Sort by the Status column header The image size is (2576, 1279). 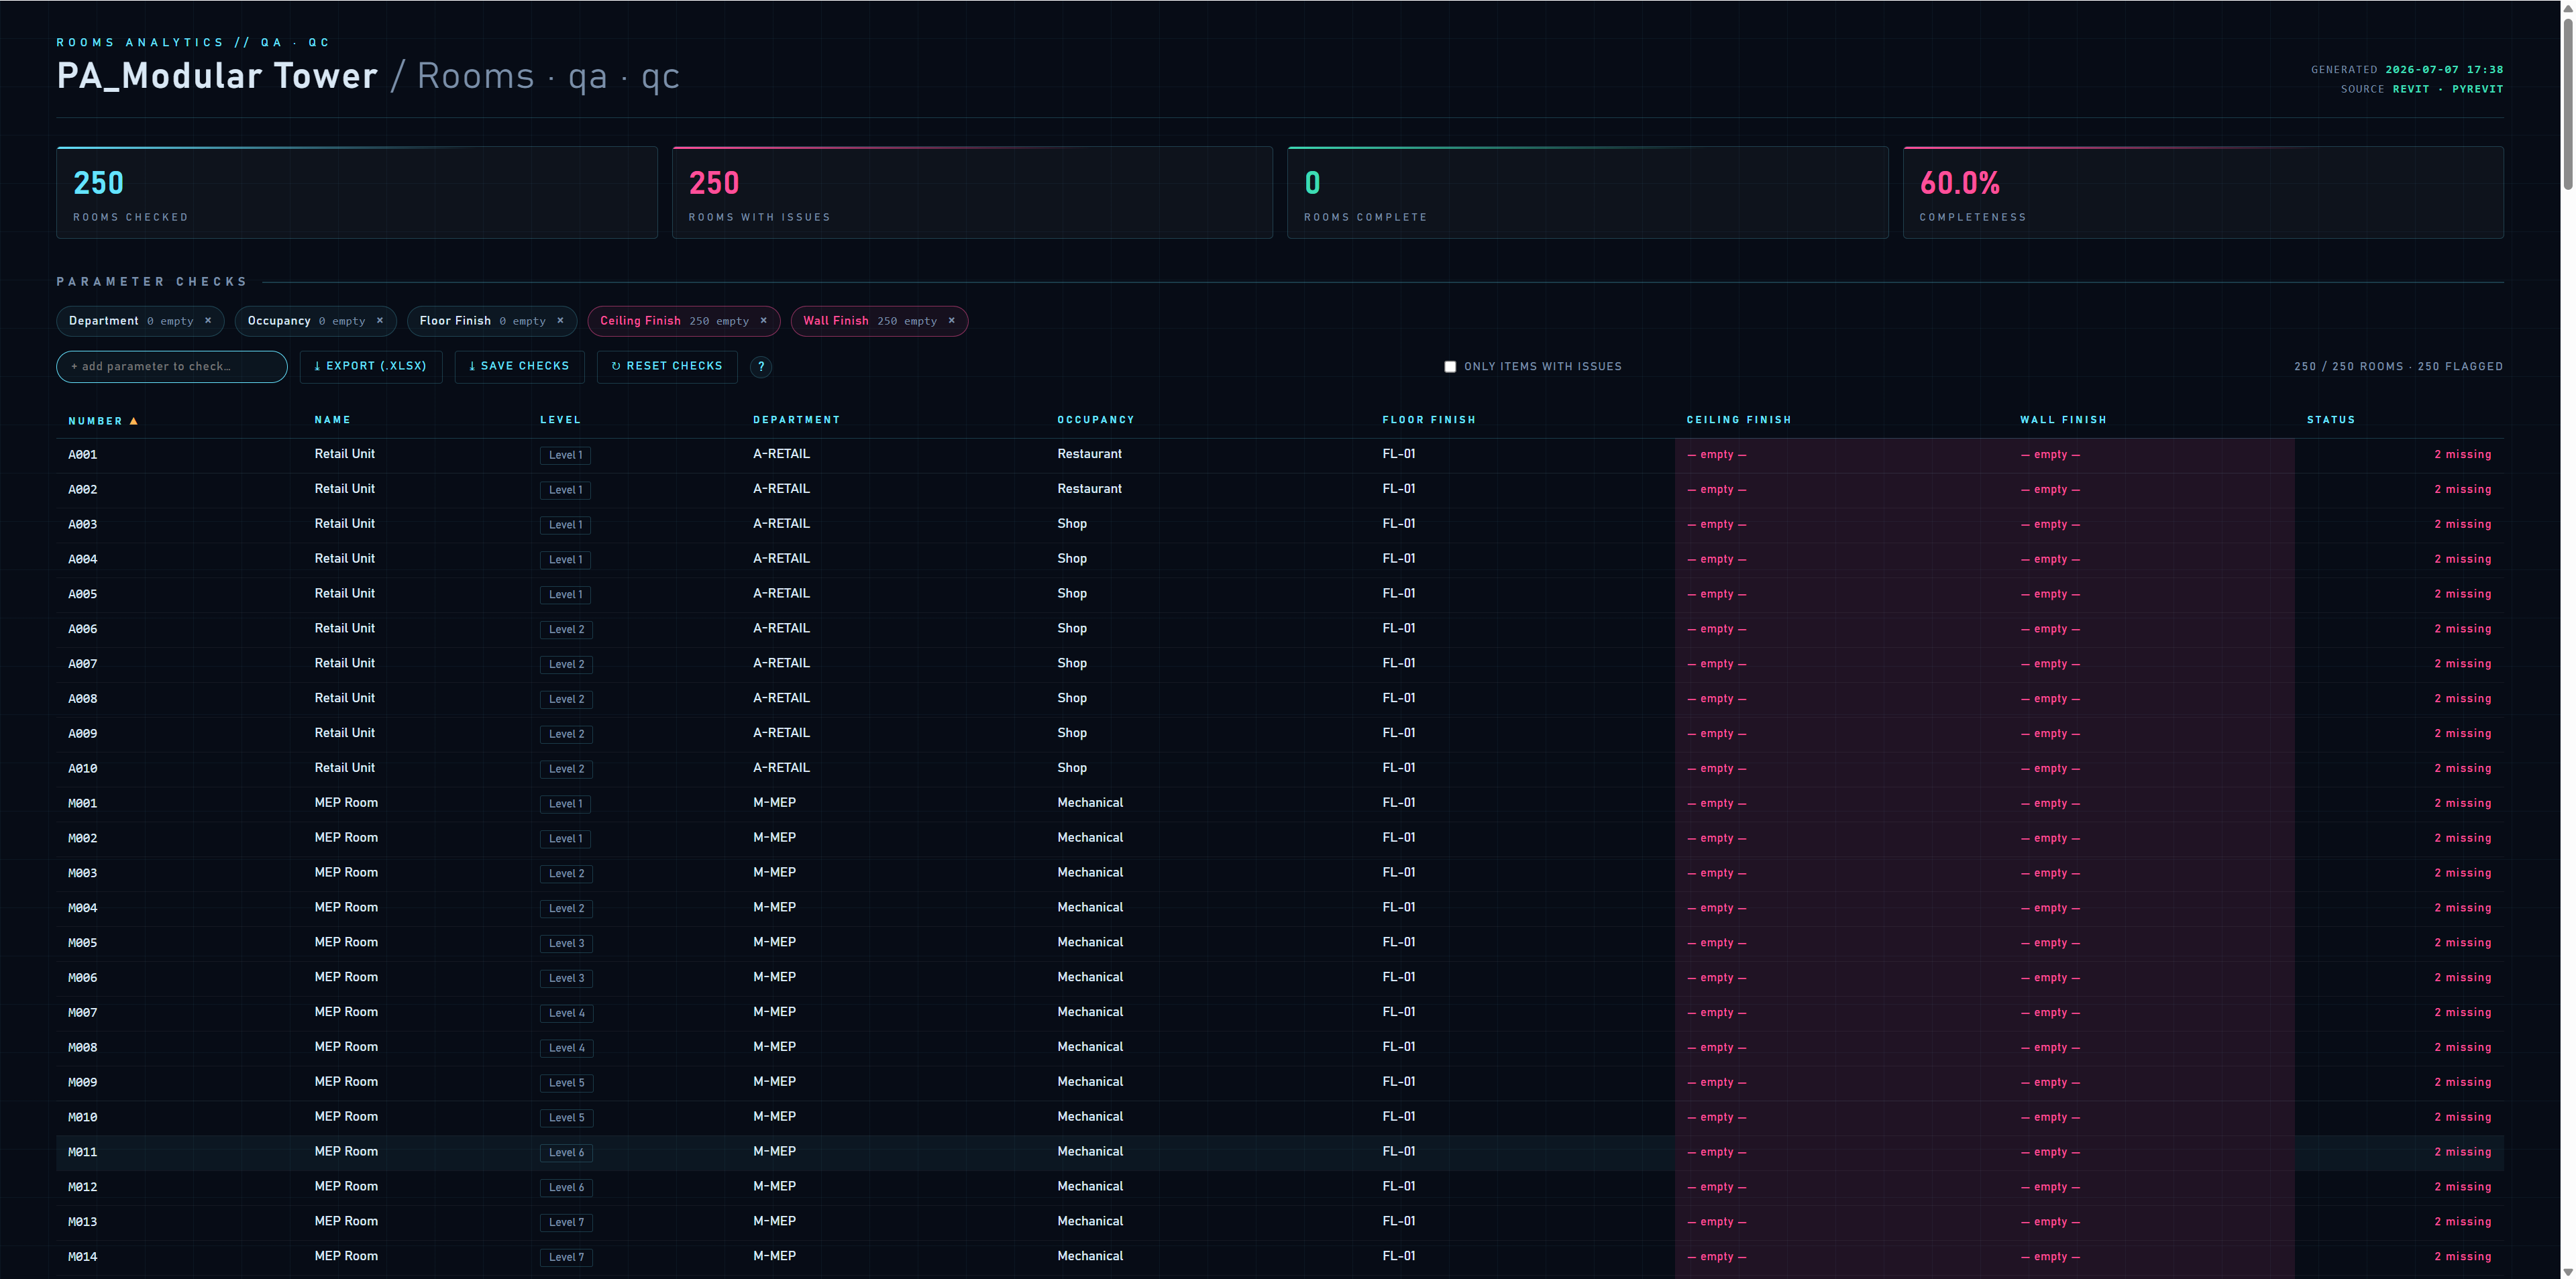click(x=2331, y=420)
